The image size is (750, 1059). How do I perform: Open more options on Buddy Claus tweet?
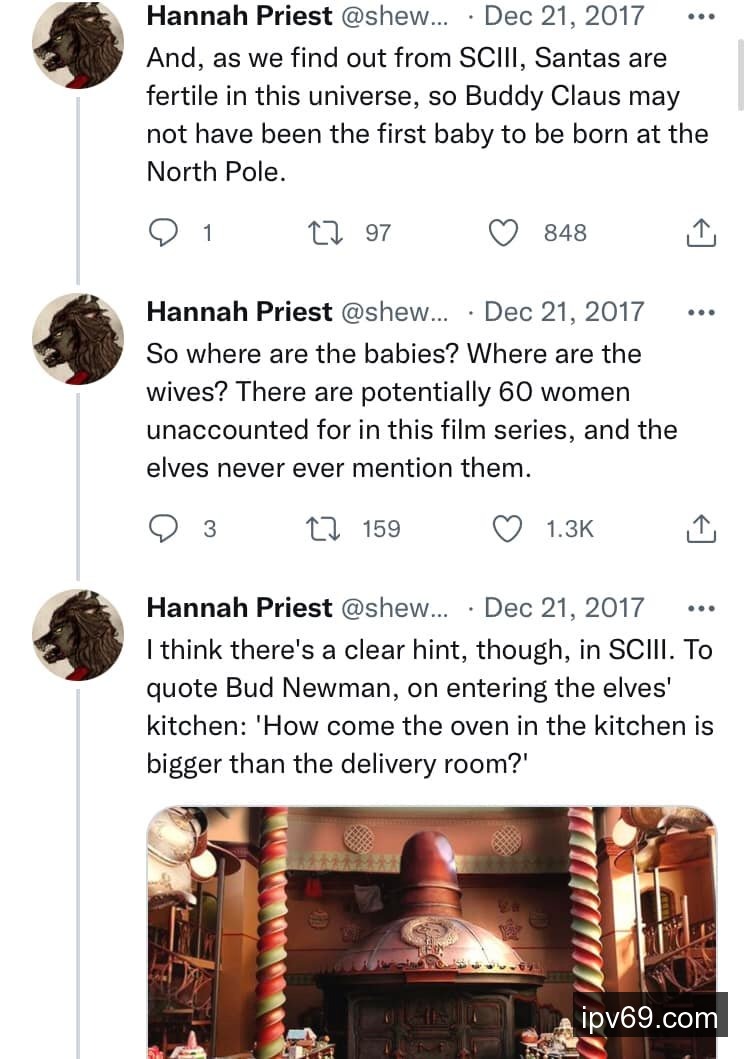coord(702,17)
